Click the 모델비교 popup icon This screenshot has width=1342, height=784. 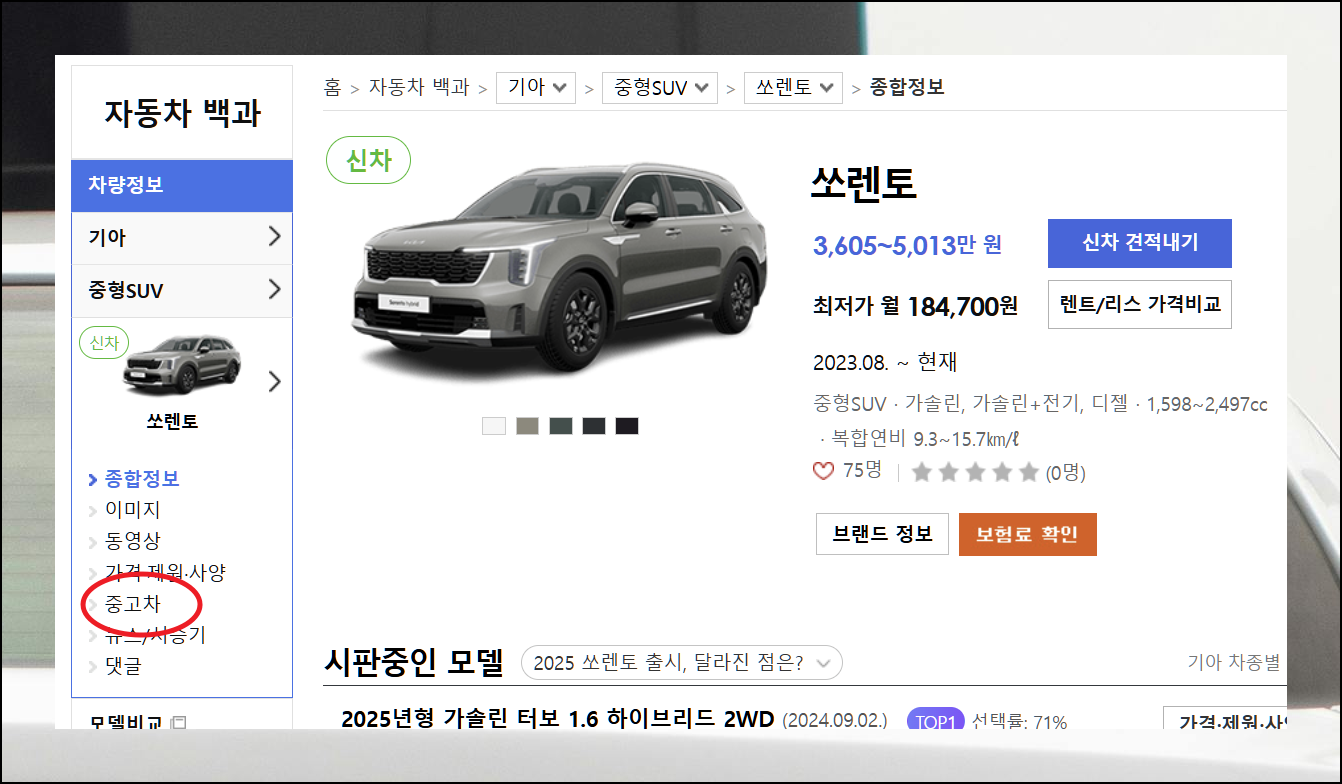(x=178, y=722)
